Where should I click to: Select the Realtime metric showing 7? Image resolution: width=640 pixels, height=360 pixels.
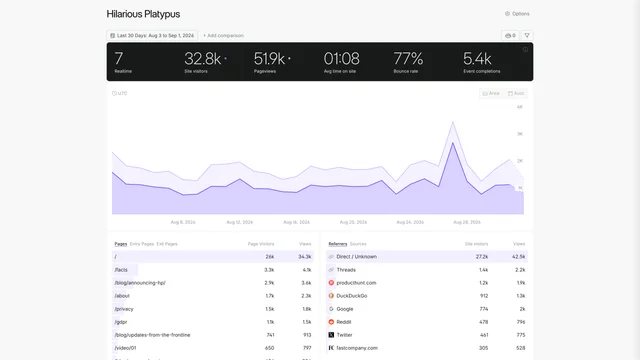[x=123, y=62]
